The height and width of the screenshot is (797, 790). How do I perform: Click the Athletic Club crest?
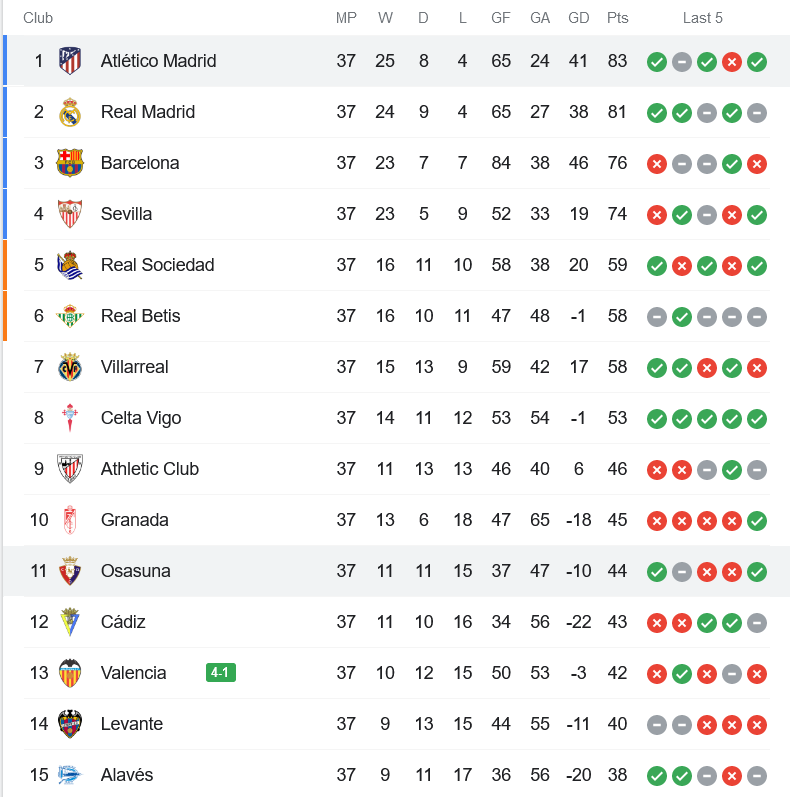coord(70,469)
